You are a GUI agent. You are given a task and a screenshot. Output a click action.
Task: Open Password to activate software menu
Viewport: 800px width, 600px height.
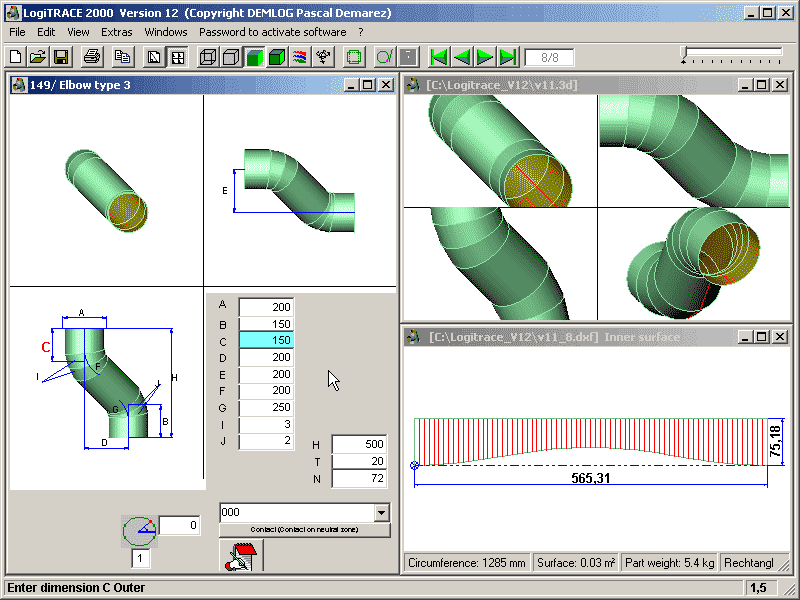click(x=272, y=32)
